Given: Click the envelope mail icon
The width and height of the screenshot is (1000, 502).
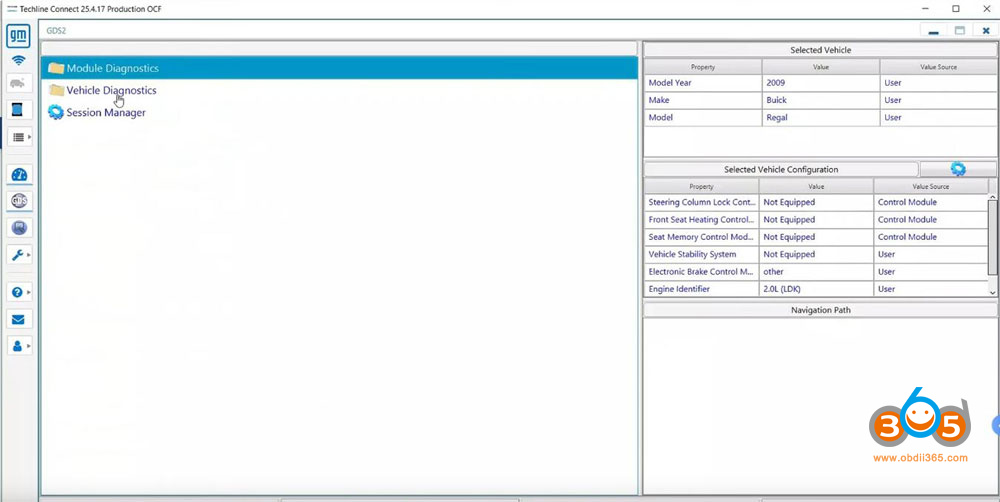Looking at the screenshot, I should (19, 319).
